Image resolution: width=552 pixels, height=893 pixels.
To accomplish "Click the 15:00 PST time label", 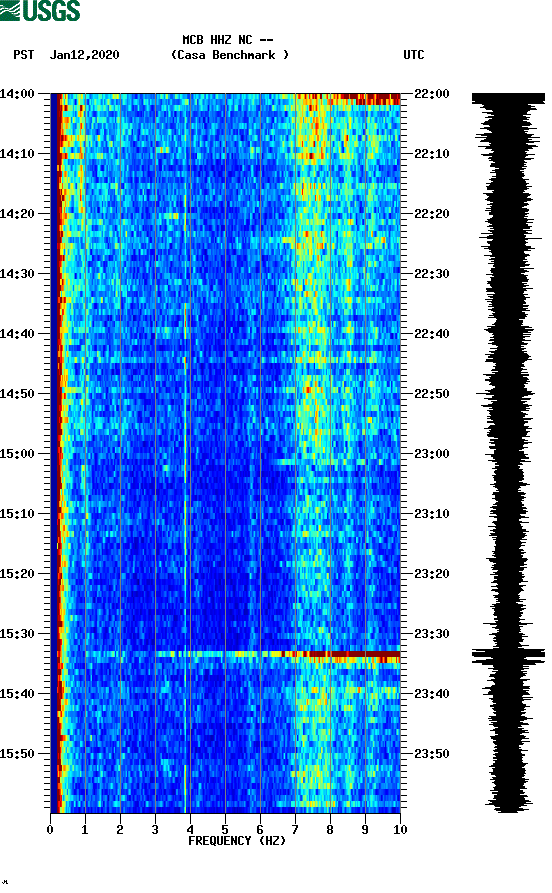I will coord(17,454).
